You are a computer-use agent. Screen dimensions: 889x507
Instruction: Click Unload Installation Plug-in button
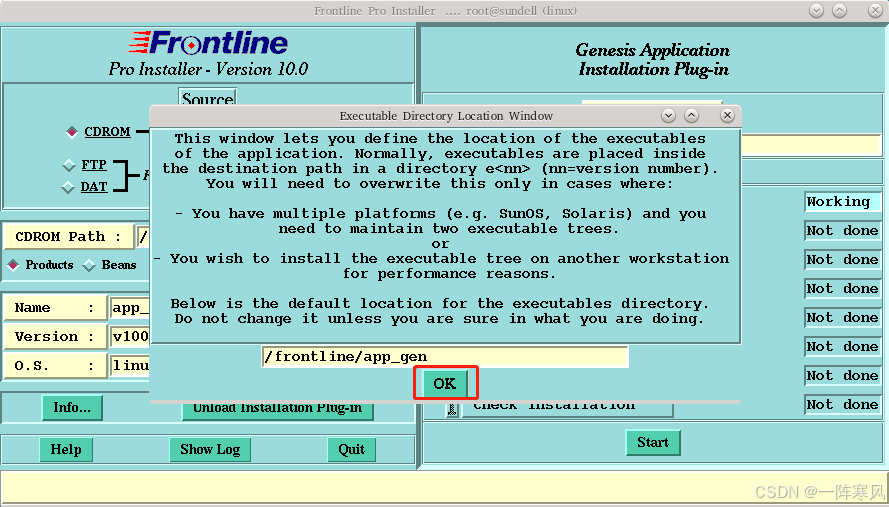[278, 411]
